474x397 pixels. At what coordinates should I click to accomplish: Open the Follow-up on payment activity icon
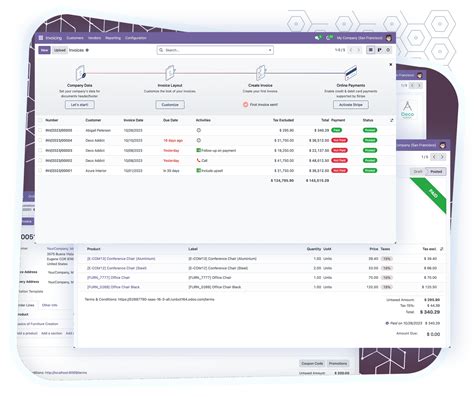pos(198,150)
